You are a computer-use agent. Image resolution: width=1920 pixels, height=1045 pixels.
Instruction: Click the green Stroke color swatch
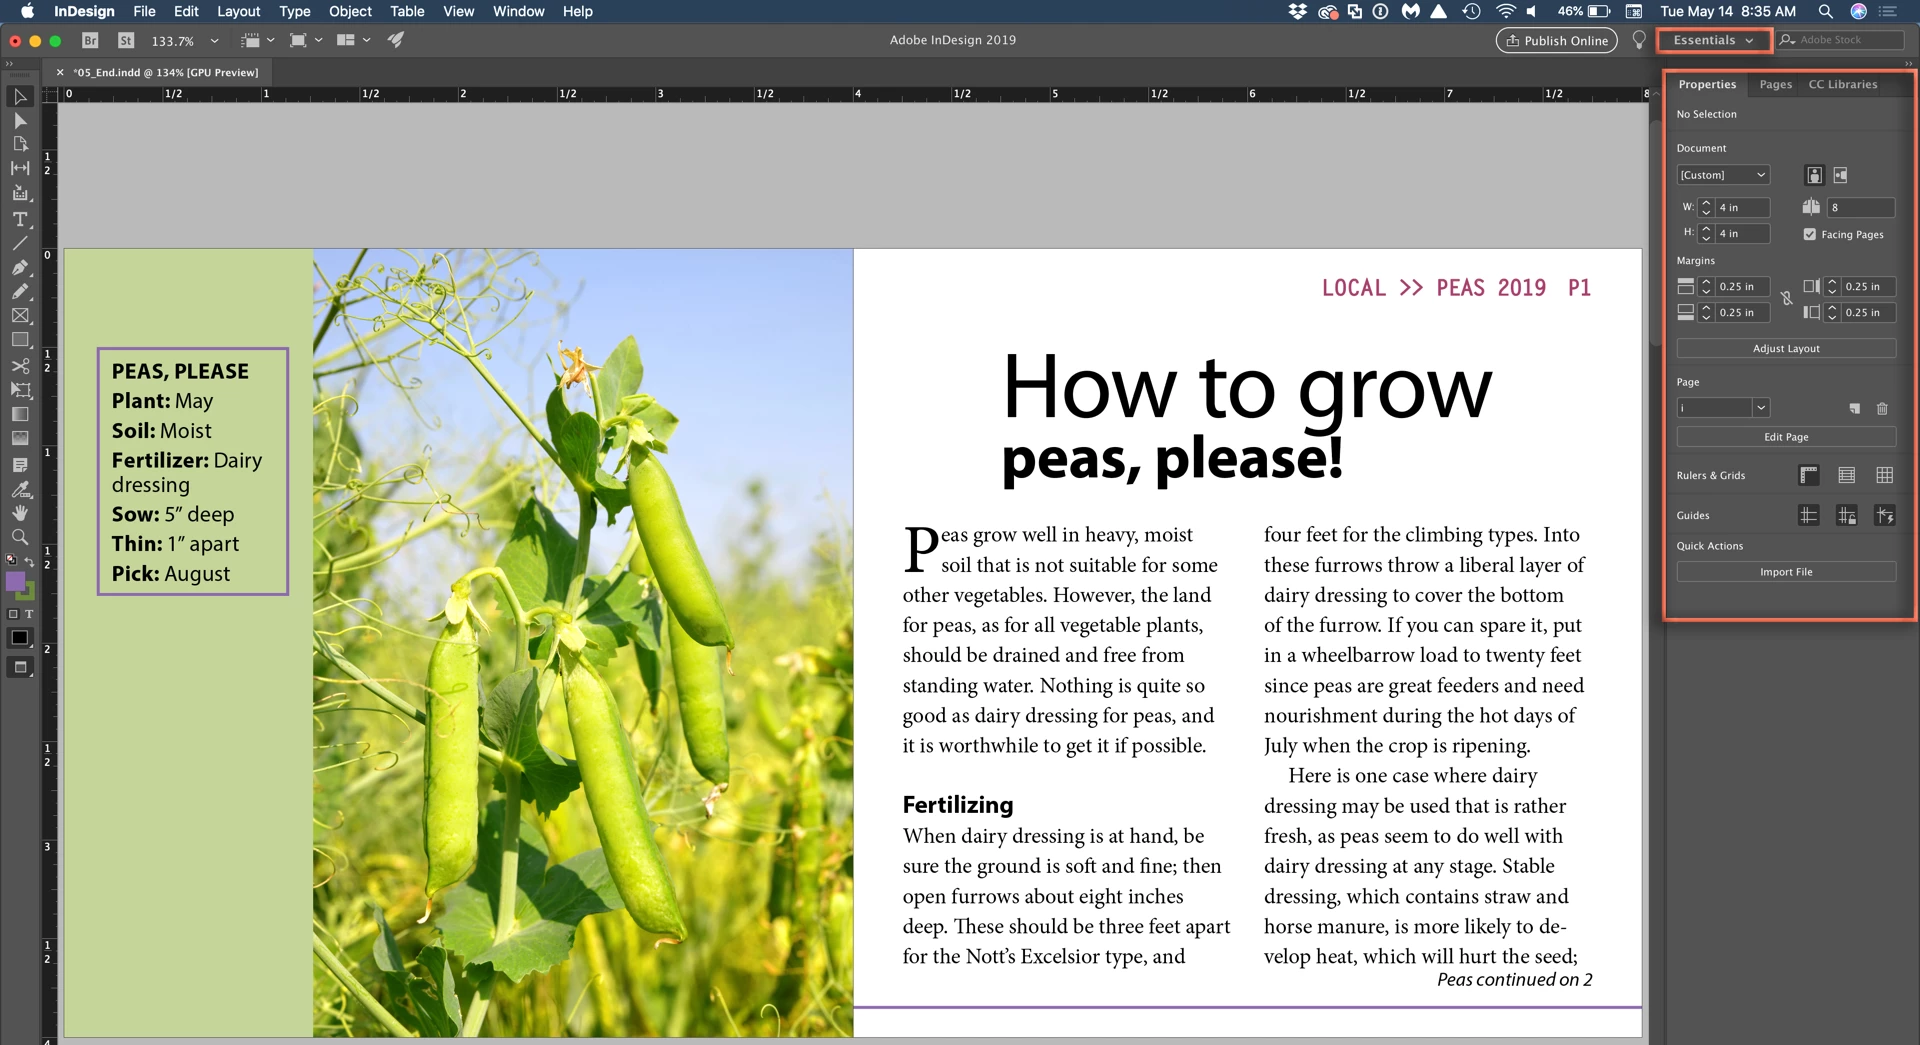[x=28, y=593]
